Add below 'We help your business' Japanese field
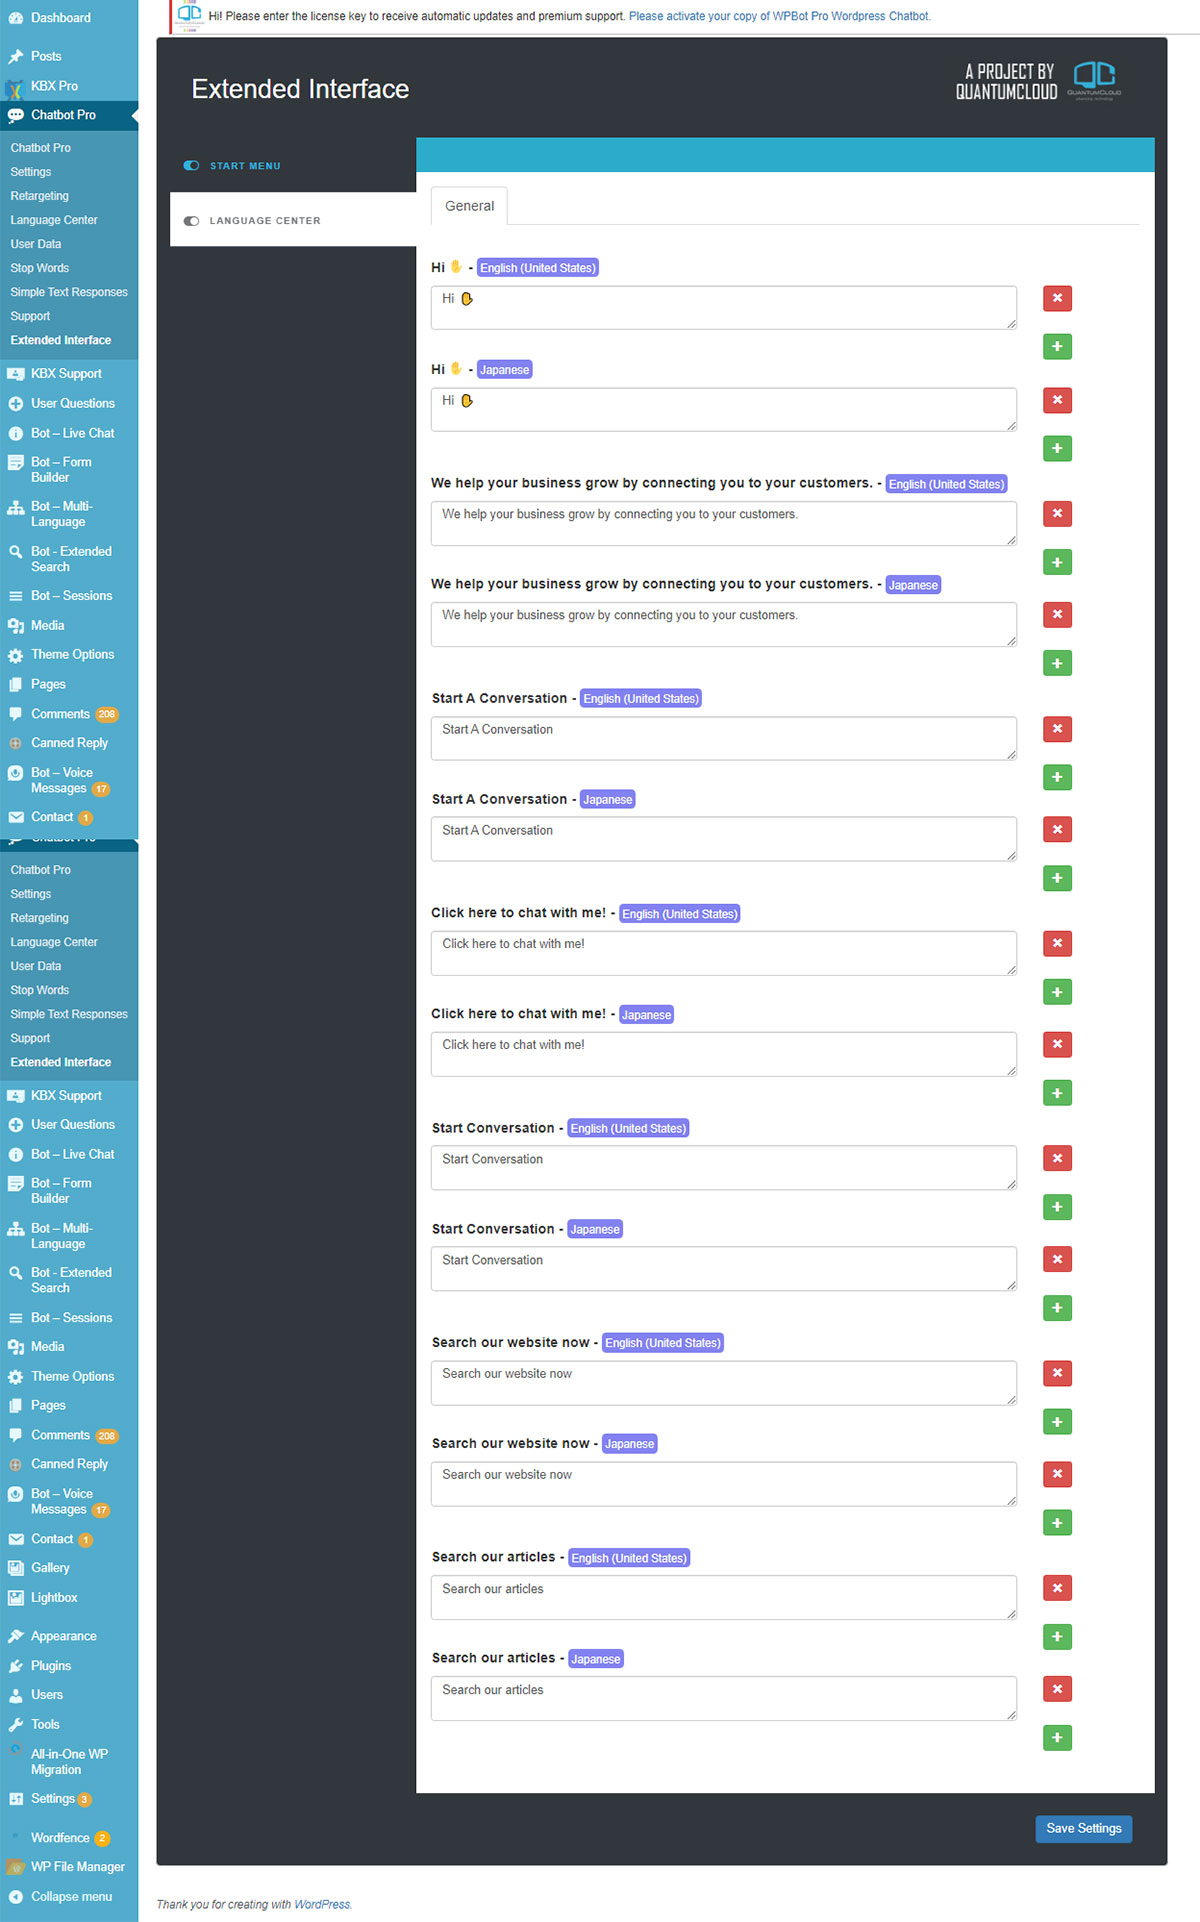This screenshot has height=1922, width=1200. (1057, 663)
